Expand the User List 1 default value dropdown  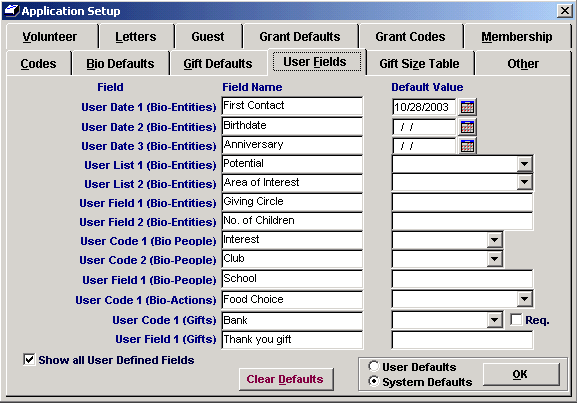pos(524,164)
